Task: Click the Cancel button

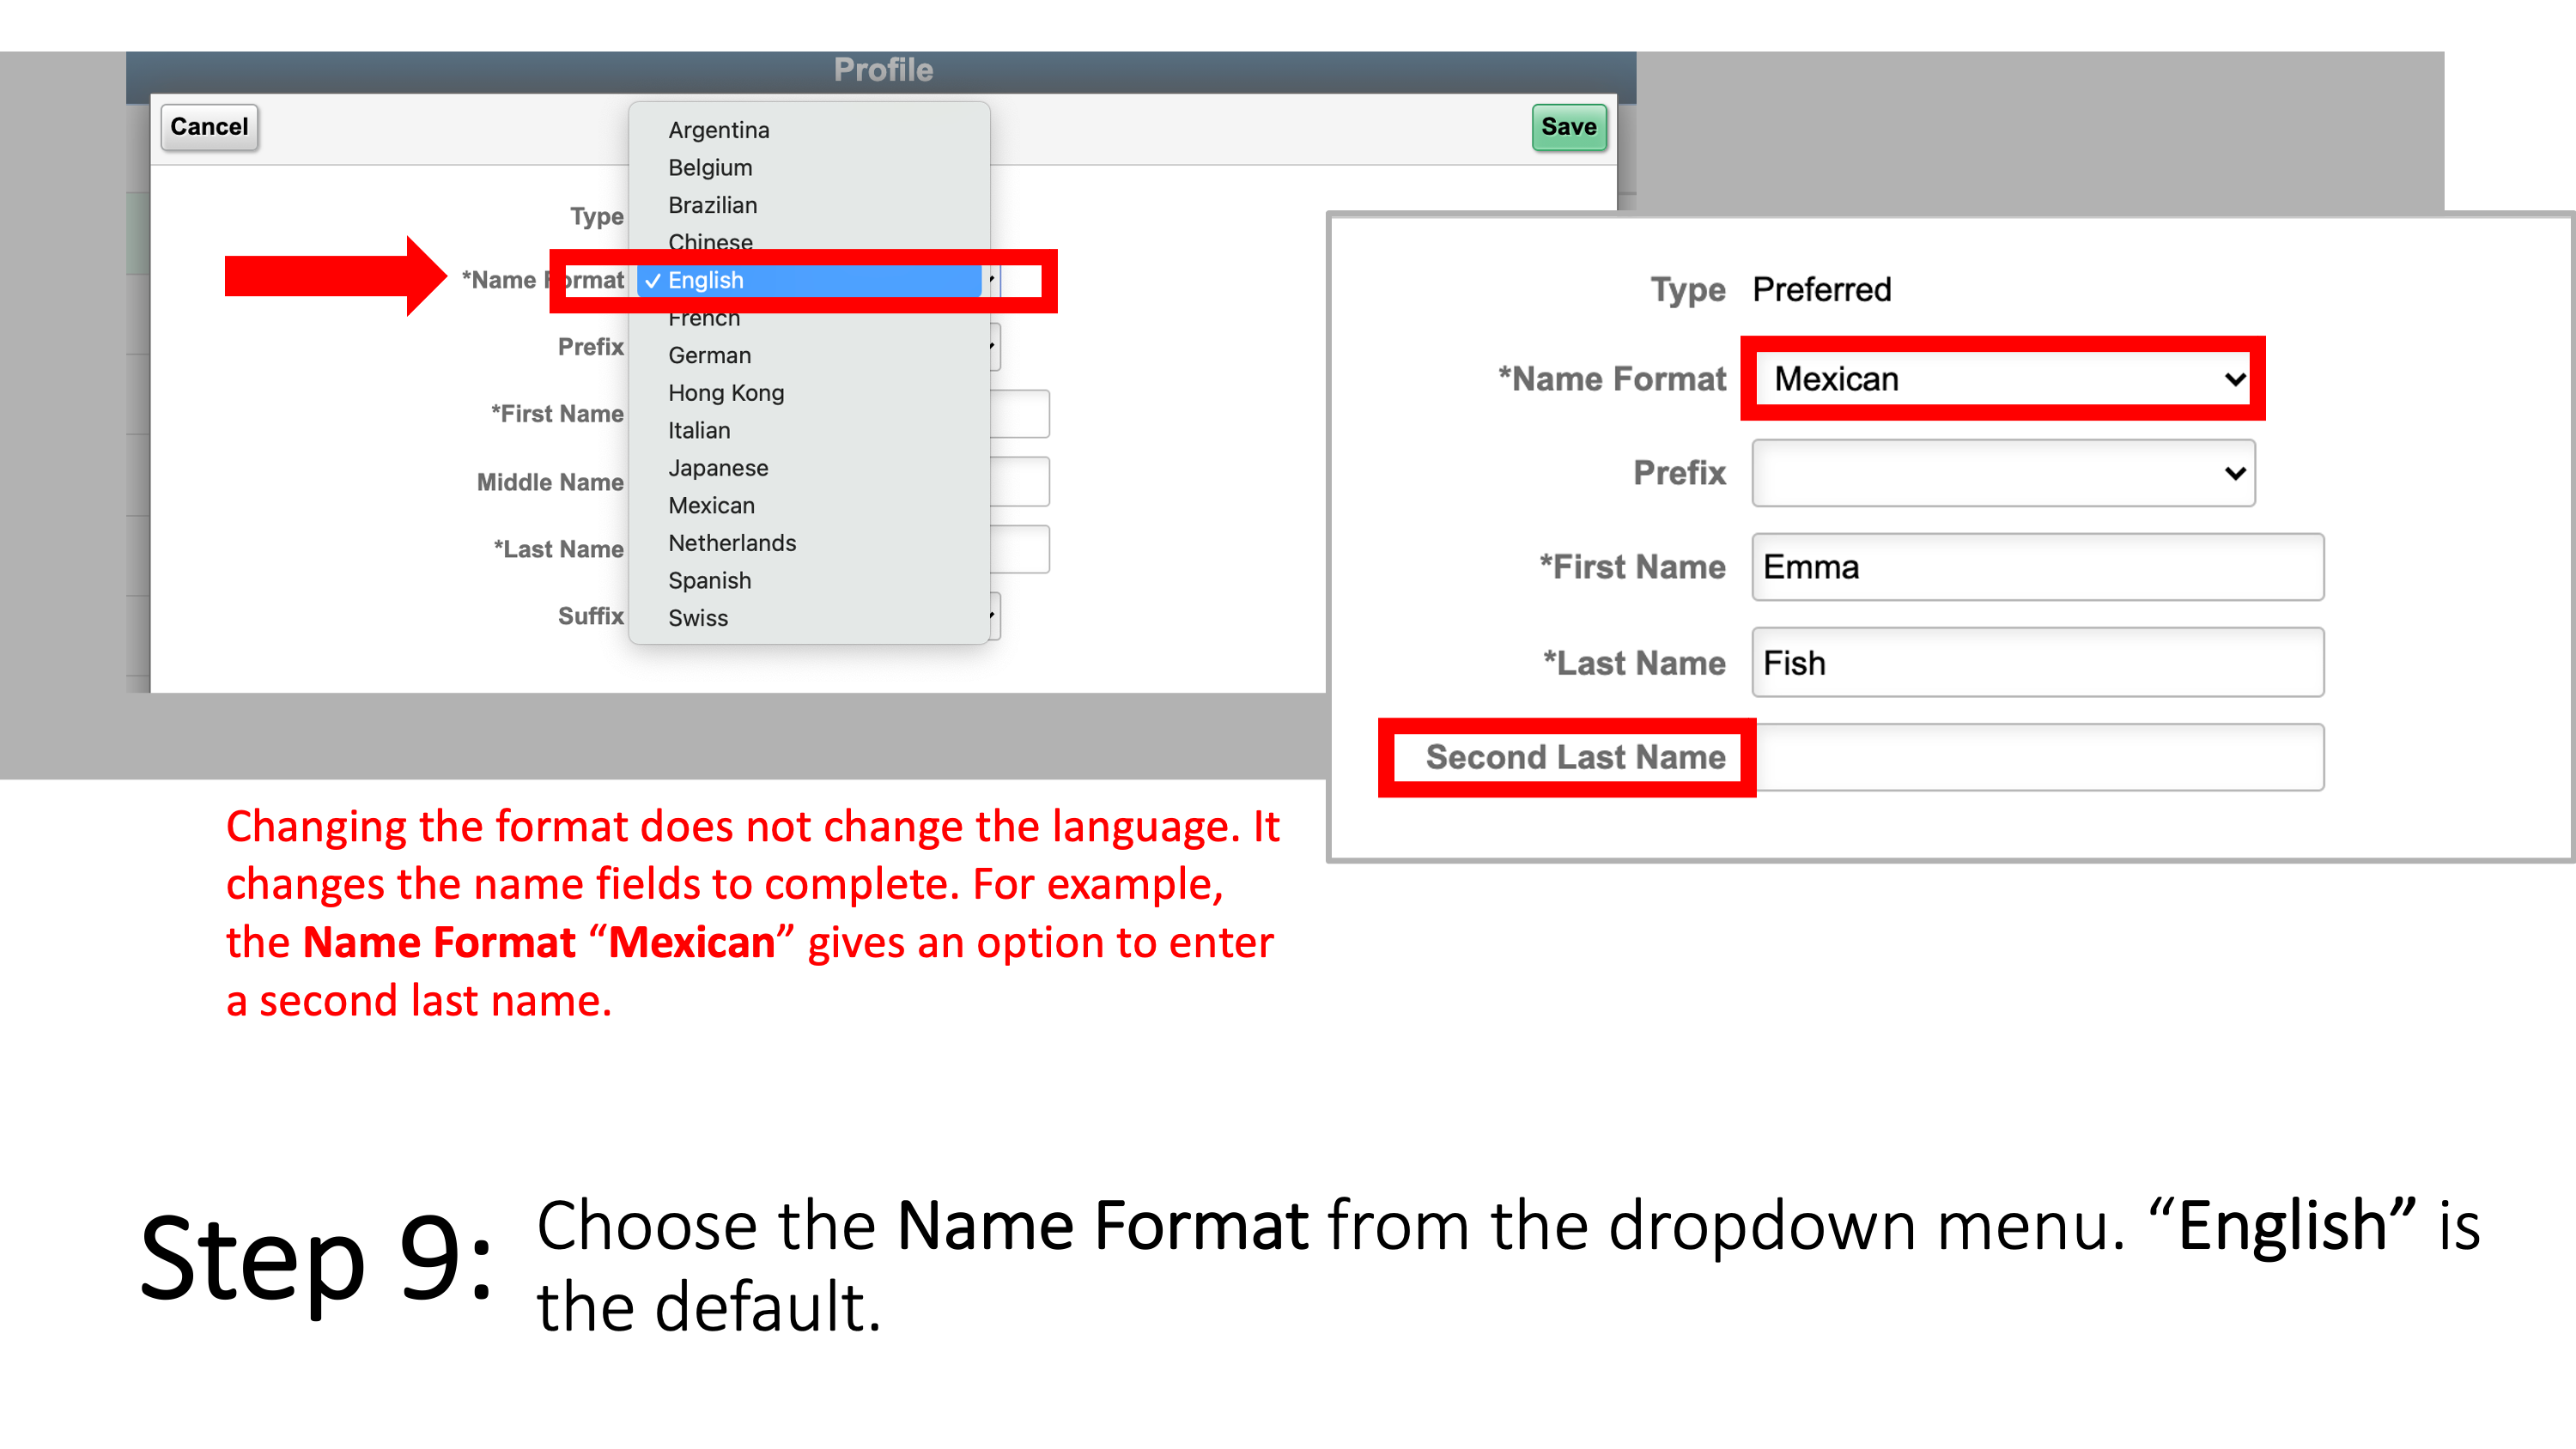Action: coord(209,124)
